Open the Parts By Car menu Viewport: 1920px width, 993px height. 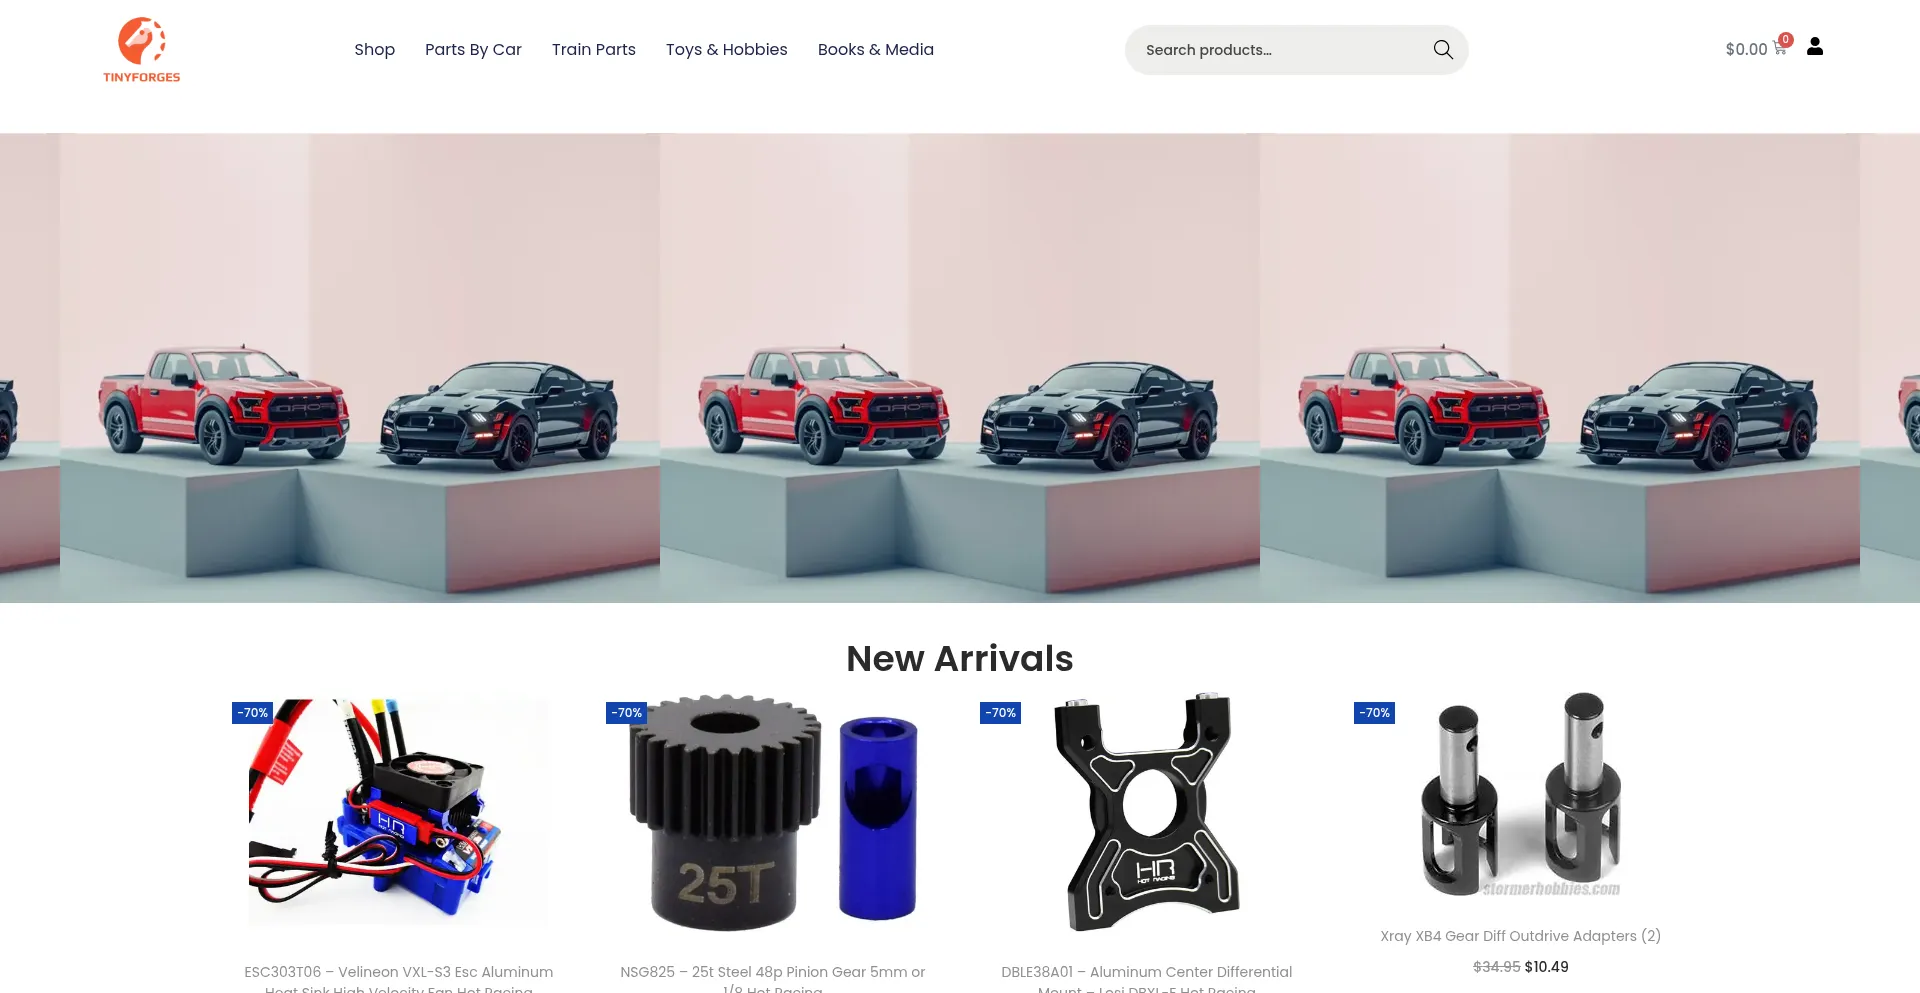click(x=473, y=50)
